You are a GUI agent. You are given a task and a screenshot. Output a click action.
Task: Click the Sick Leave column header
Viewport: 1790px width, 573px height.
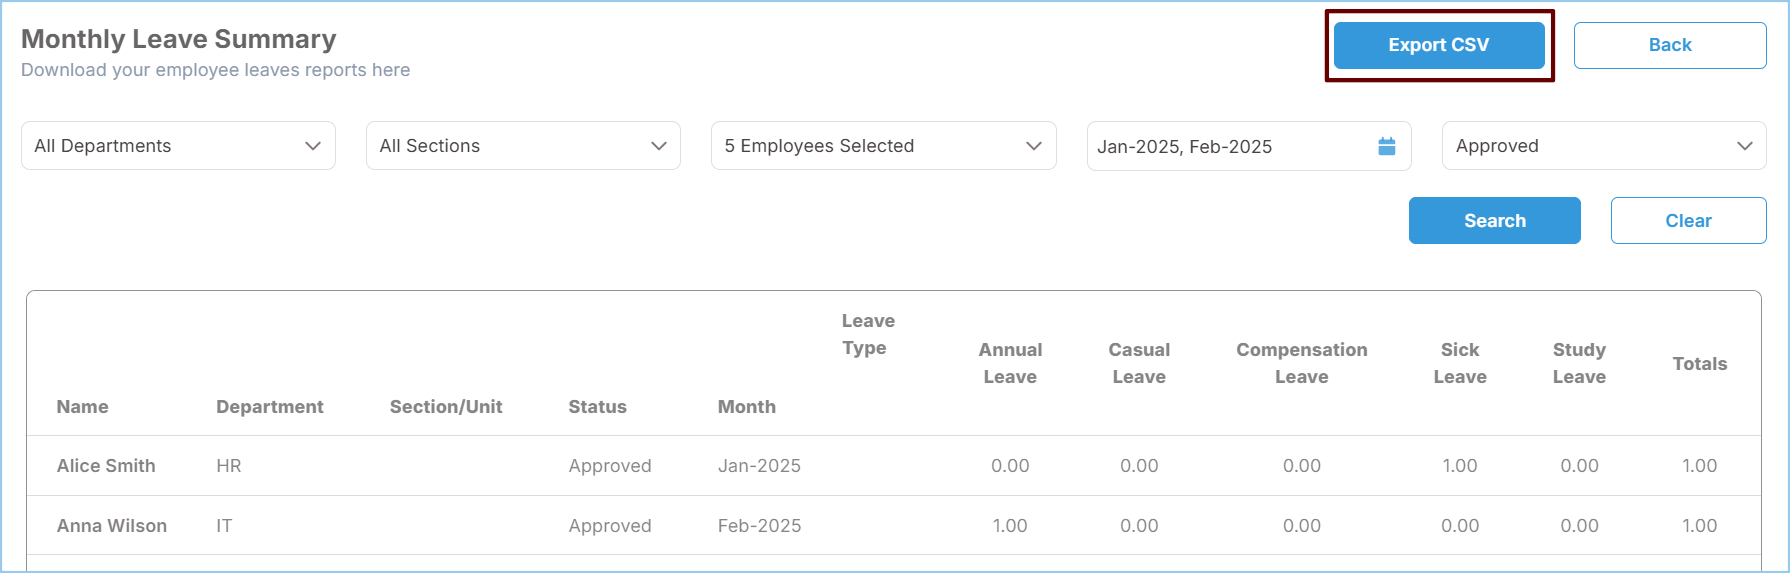coord(1460,363)
